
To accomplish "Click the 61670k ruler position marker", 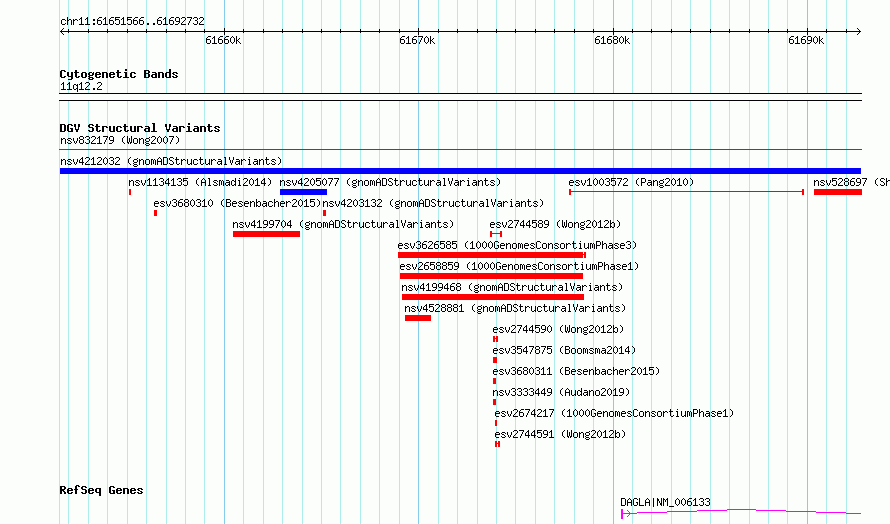I will (418, 40).
